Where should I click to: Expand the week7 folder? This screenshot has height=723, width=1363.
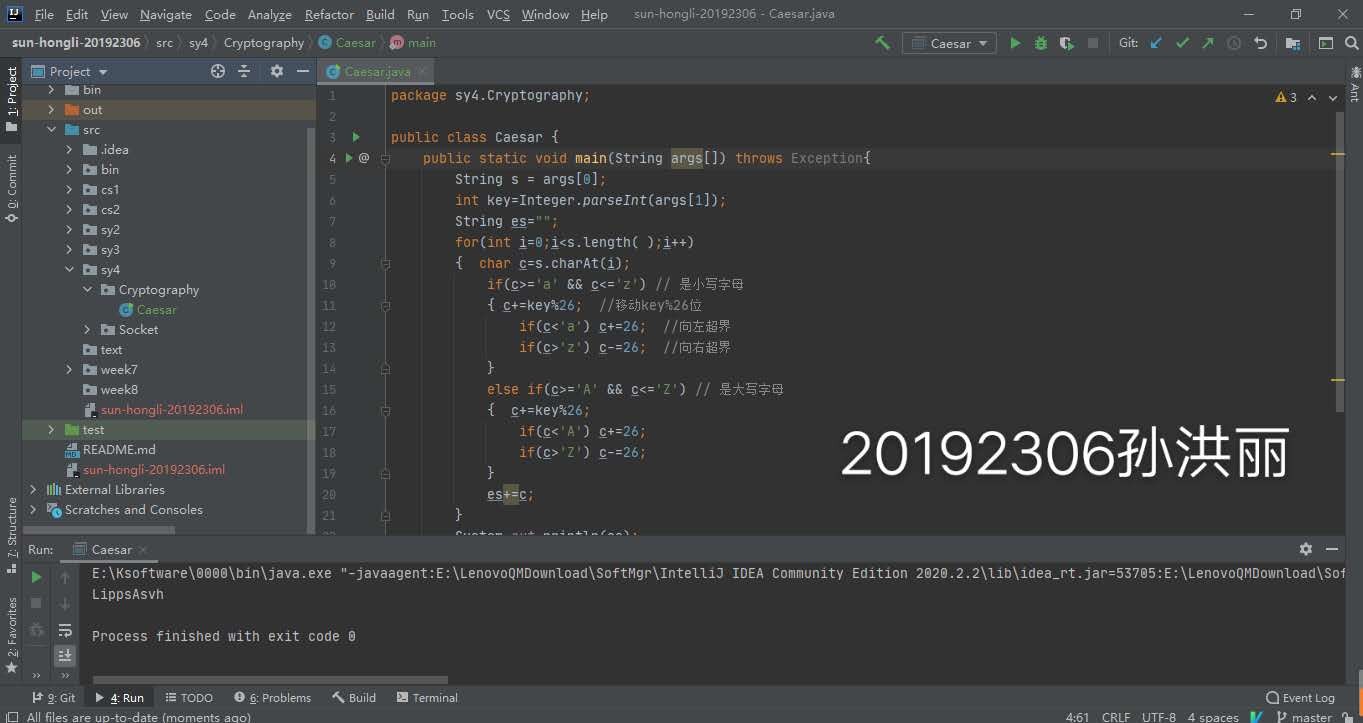click(70, 370)
